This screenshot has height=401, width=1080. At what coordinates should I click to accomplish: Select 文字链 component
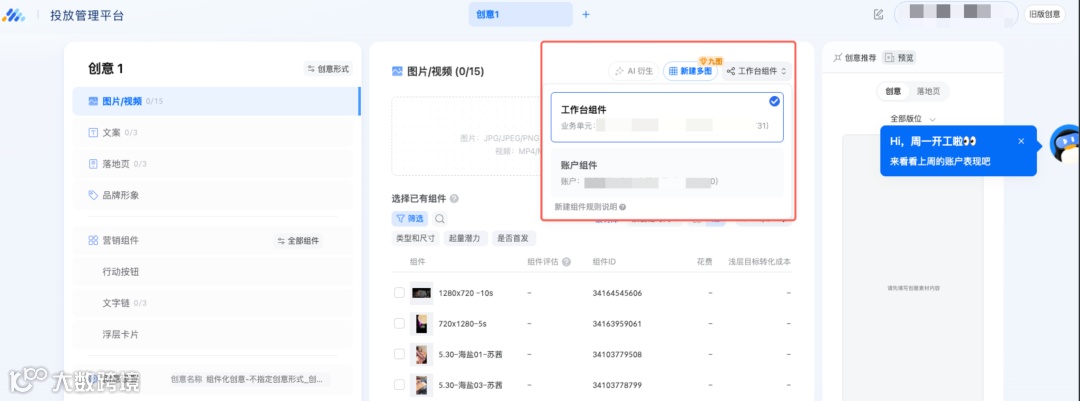pos(213,302)
